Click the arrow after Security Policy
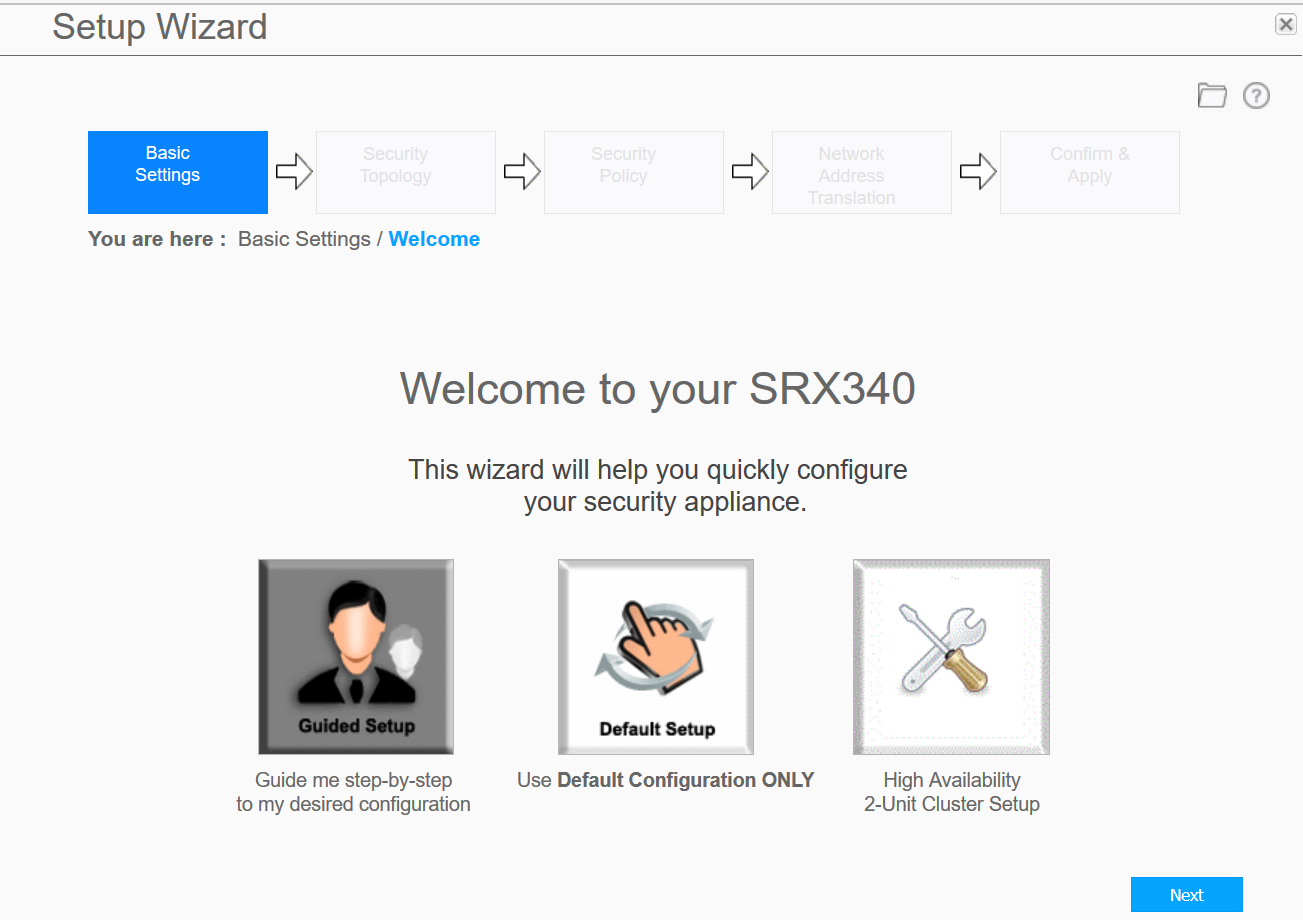The width and height of the screenshot is (1303, 920). coord(750,172)
